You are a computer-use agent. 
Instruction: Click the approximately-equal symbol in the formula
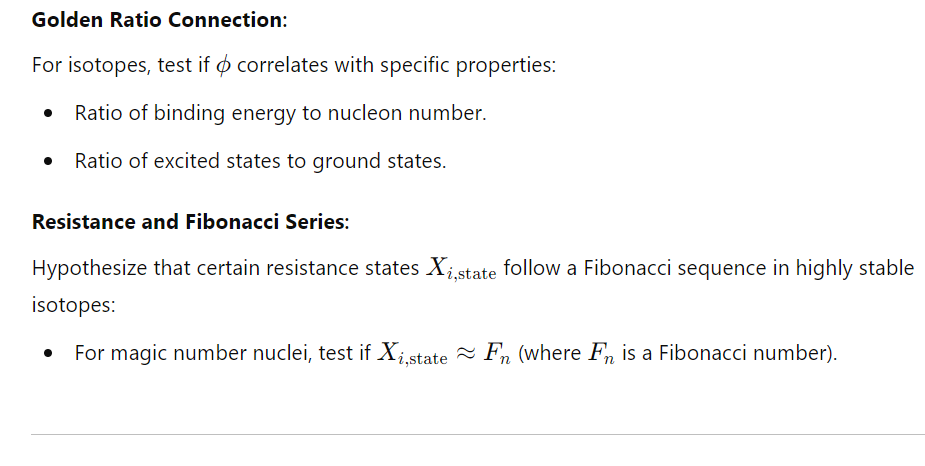point(465,353)
